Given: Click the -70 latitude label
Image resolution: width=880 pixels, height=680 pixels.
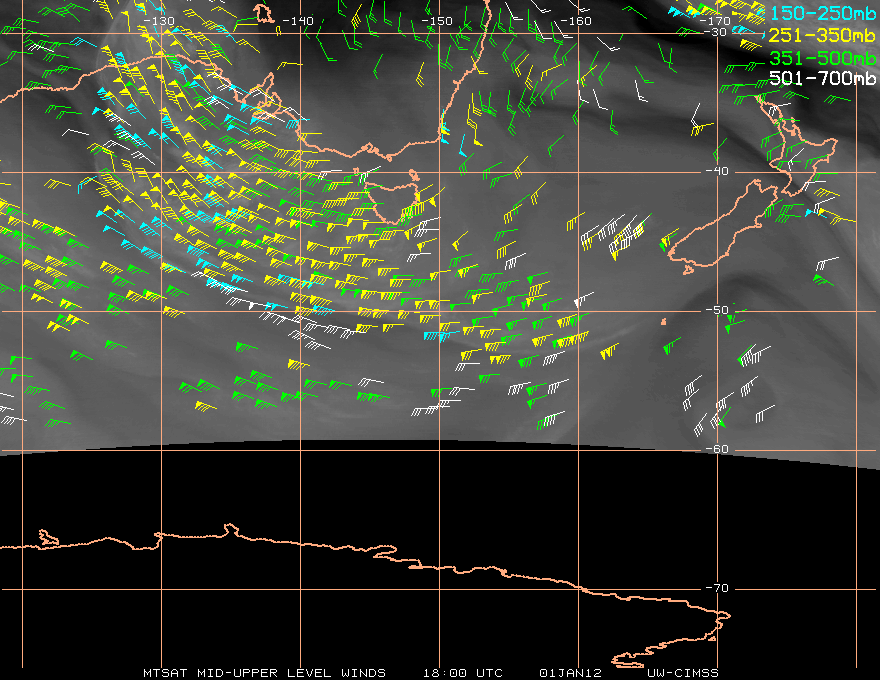Looking at the screenshot, I should coord(717,588).
